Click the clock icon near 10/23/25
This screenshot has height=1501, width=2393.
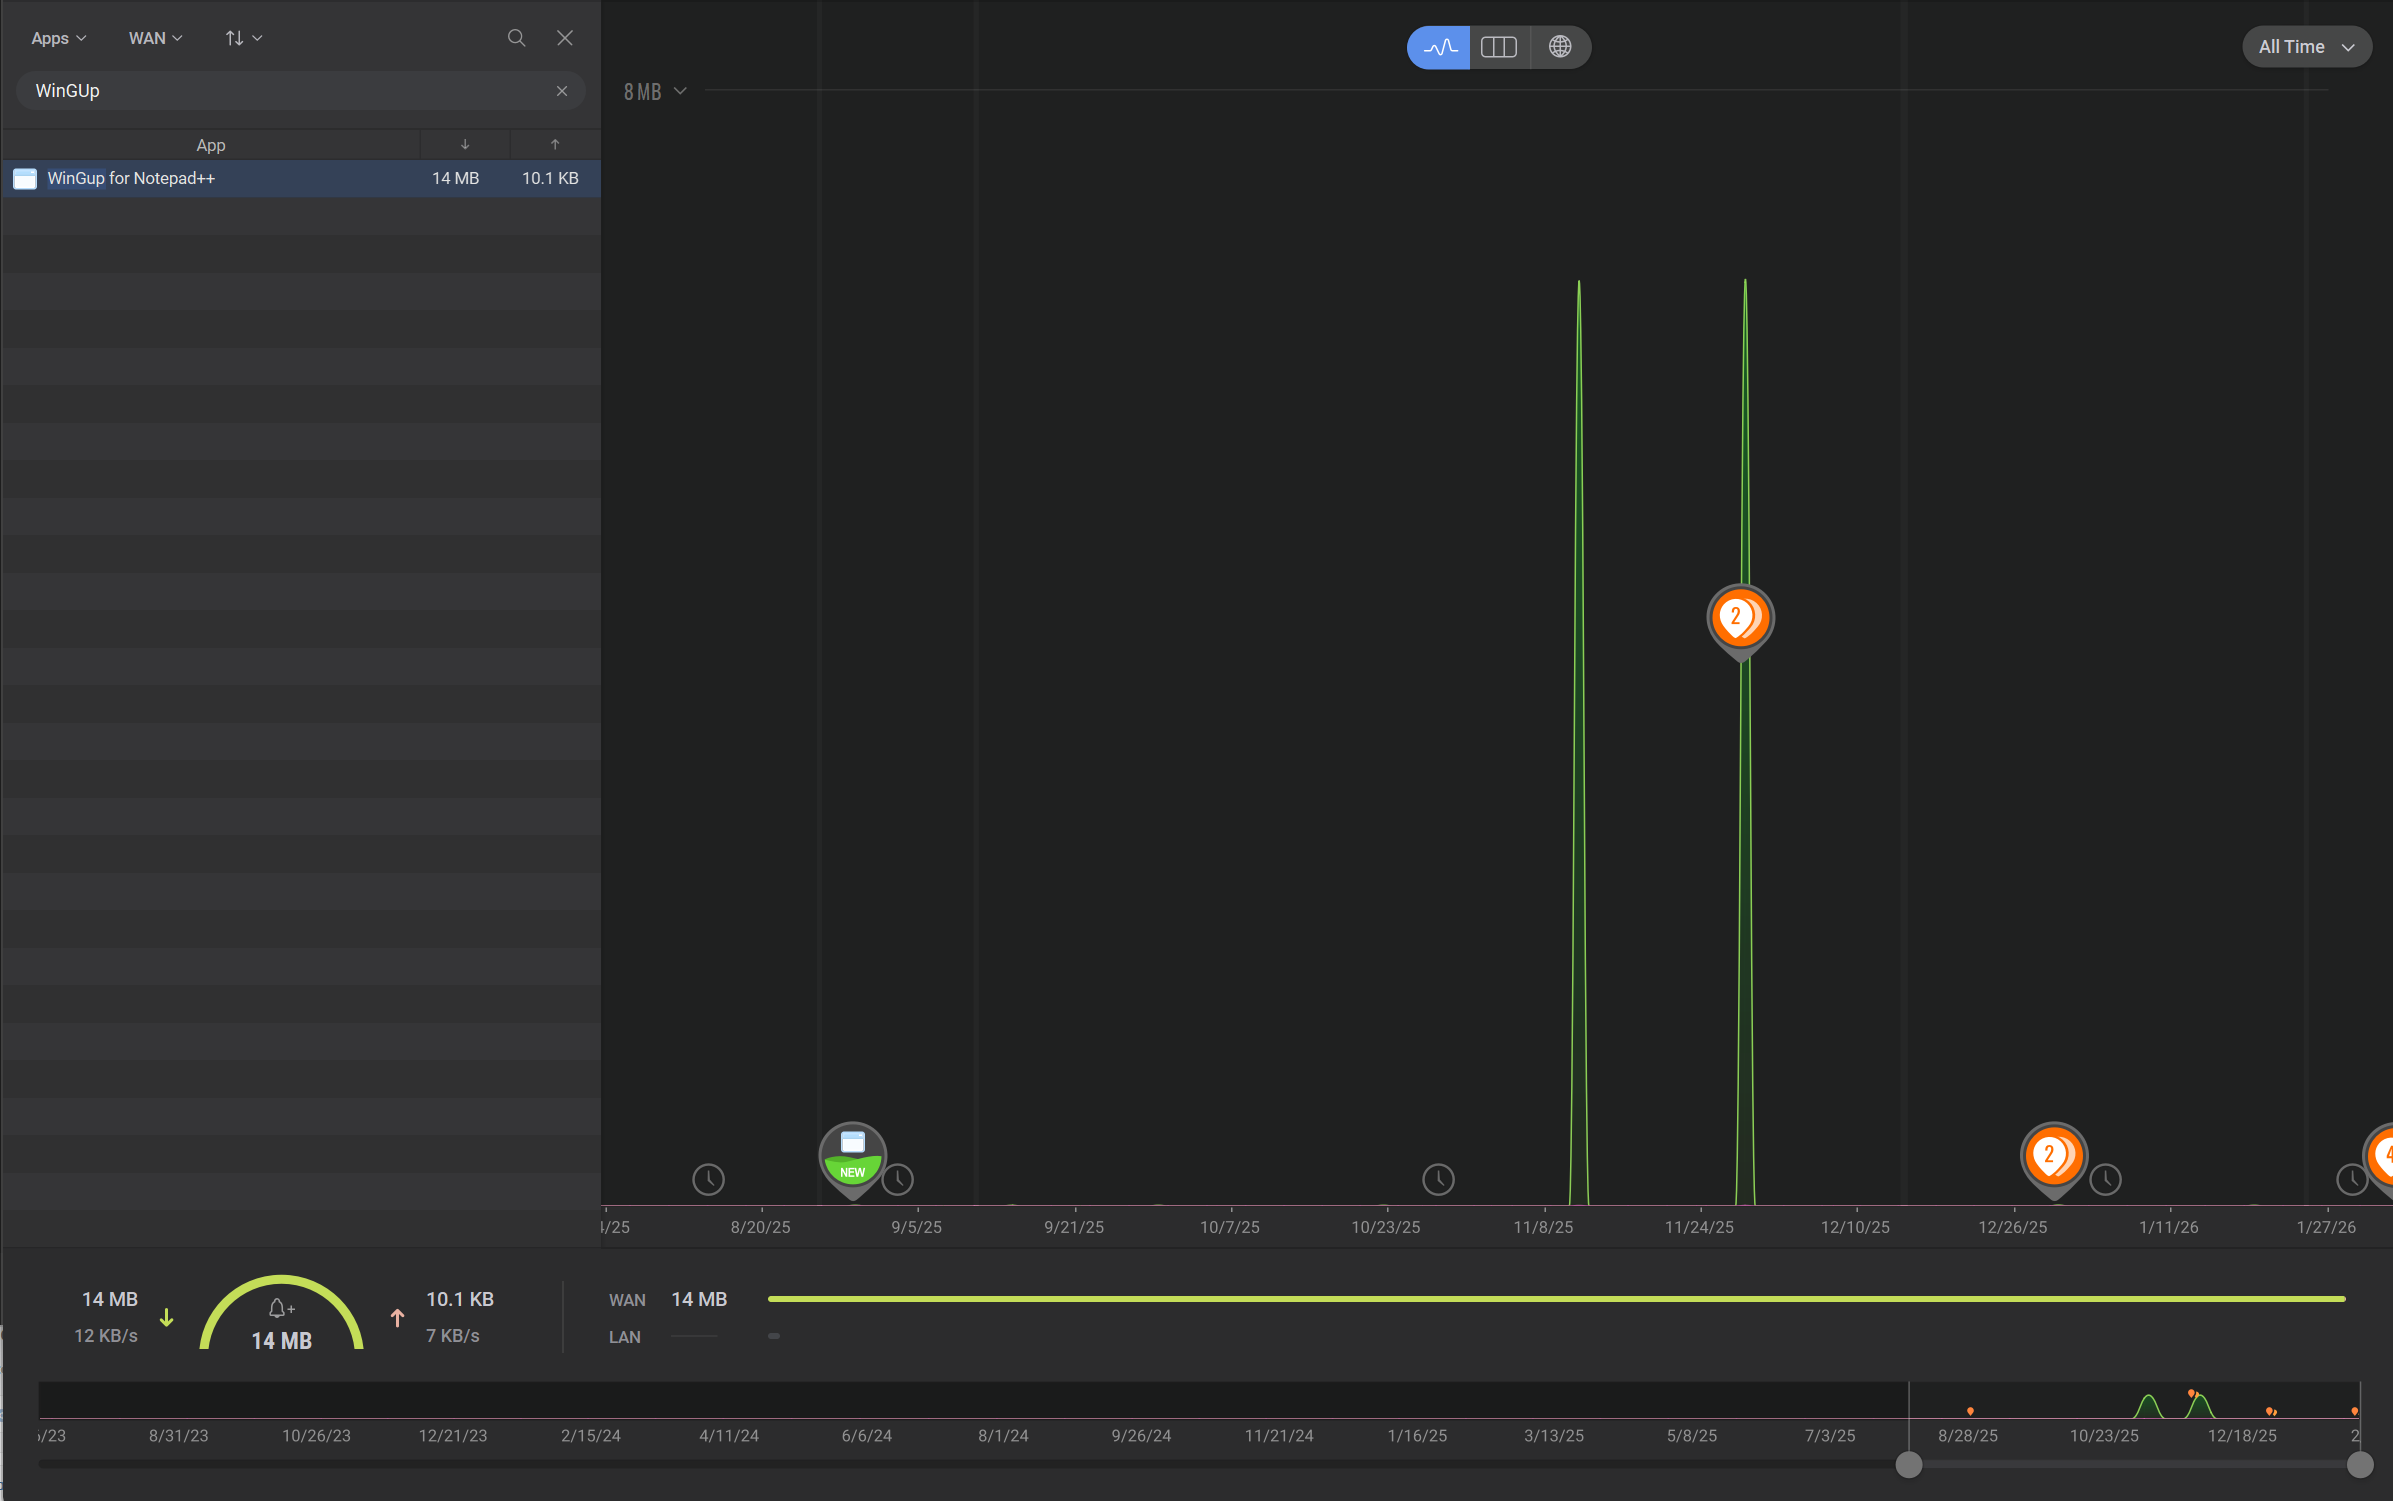(1437, 1179)
